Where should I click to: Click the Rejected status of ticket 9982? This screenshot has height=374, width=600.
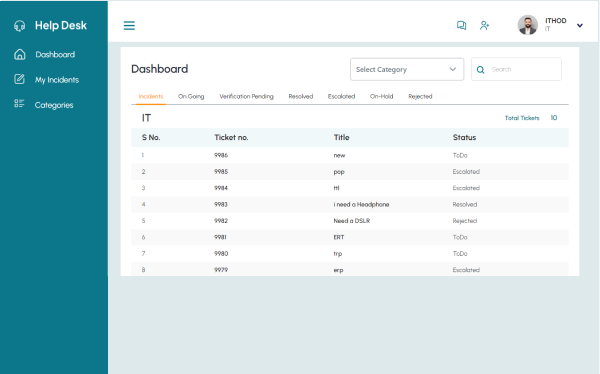465,221
